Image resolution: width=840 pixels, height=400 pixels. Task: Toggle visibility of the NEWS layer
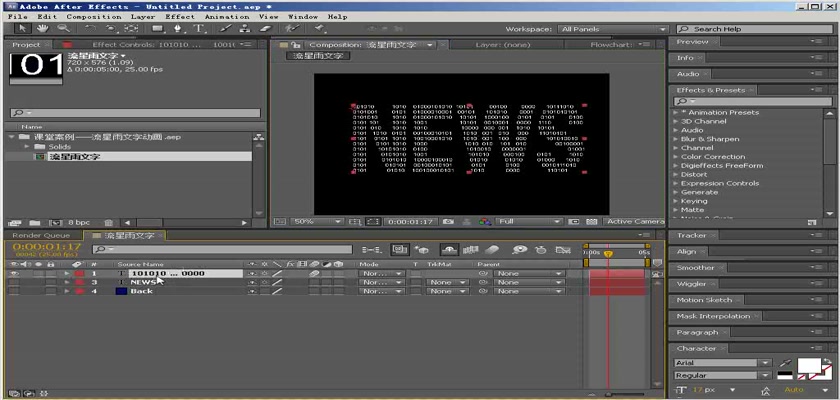click(x=14, y=282)
